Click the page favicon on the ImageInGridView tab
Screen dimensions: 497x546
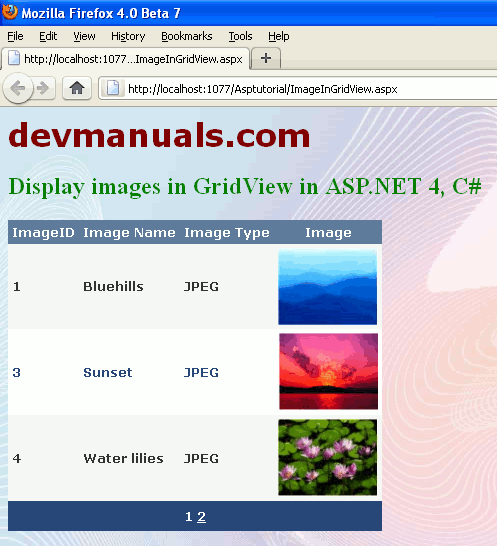[14, 58]
